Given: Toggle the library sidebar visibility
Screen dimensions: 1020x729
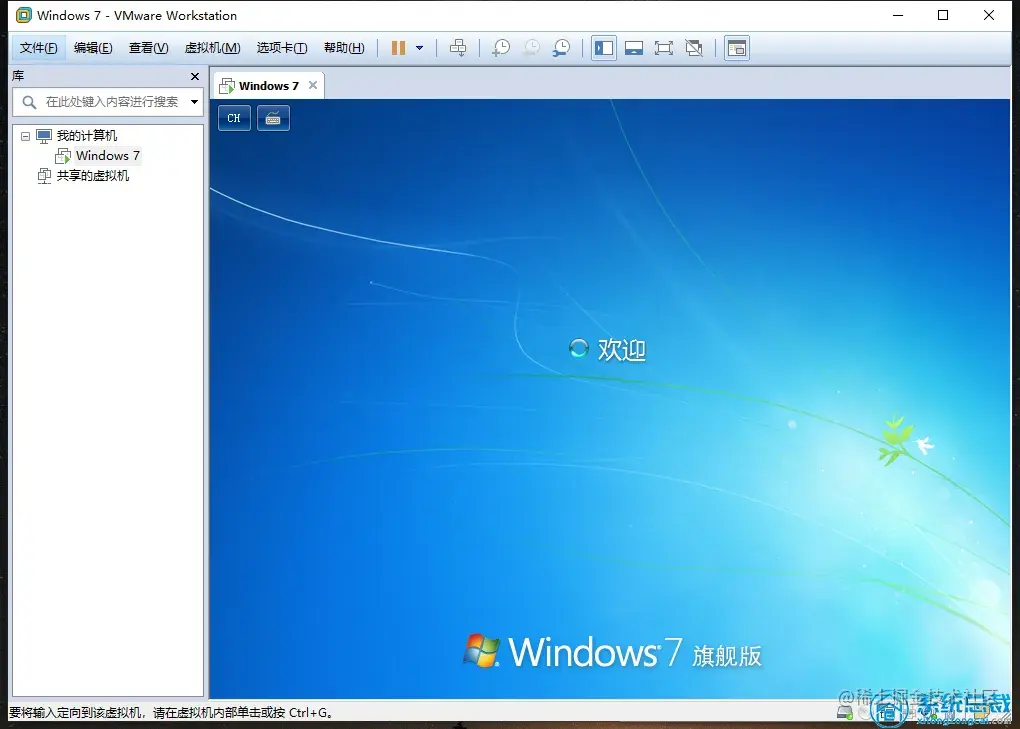Looking at the screenshot, I should click(603, 47).
